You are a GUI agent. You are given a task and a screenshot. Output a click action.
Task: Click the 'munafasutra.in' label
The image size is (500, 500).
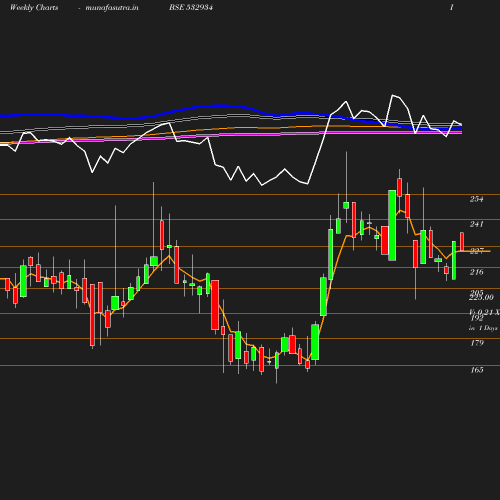pyautogui.click(x=112, y=8)
